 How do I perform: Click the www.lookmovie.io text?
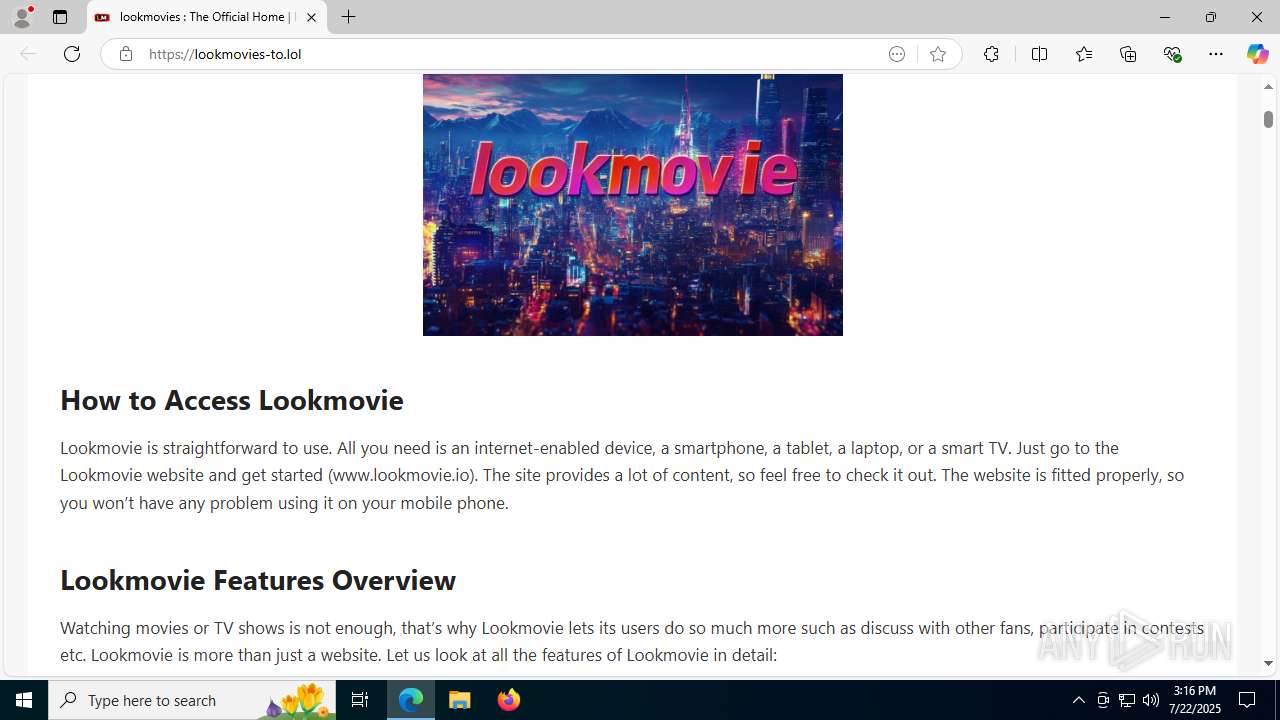[402, 475]
